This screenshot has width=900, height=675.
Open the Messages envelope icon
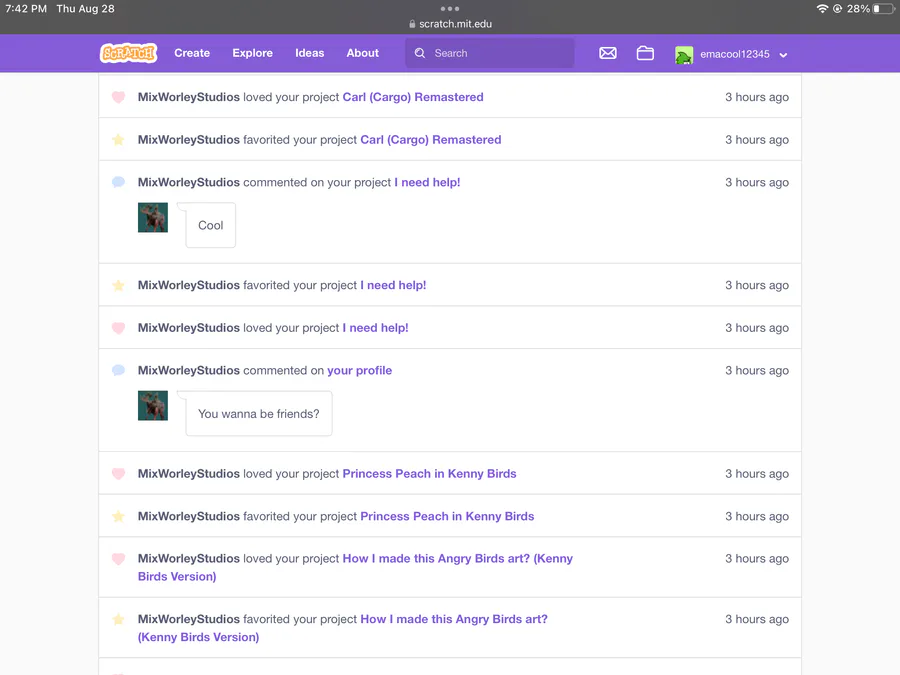point(608,53)
